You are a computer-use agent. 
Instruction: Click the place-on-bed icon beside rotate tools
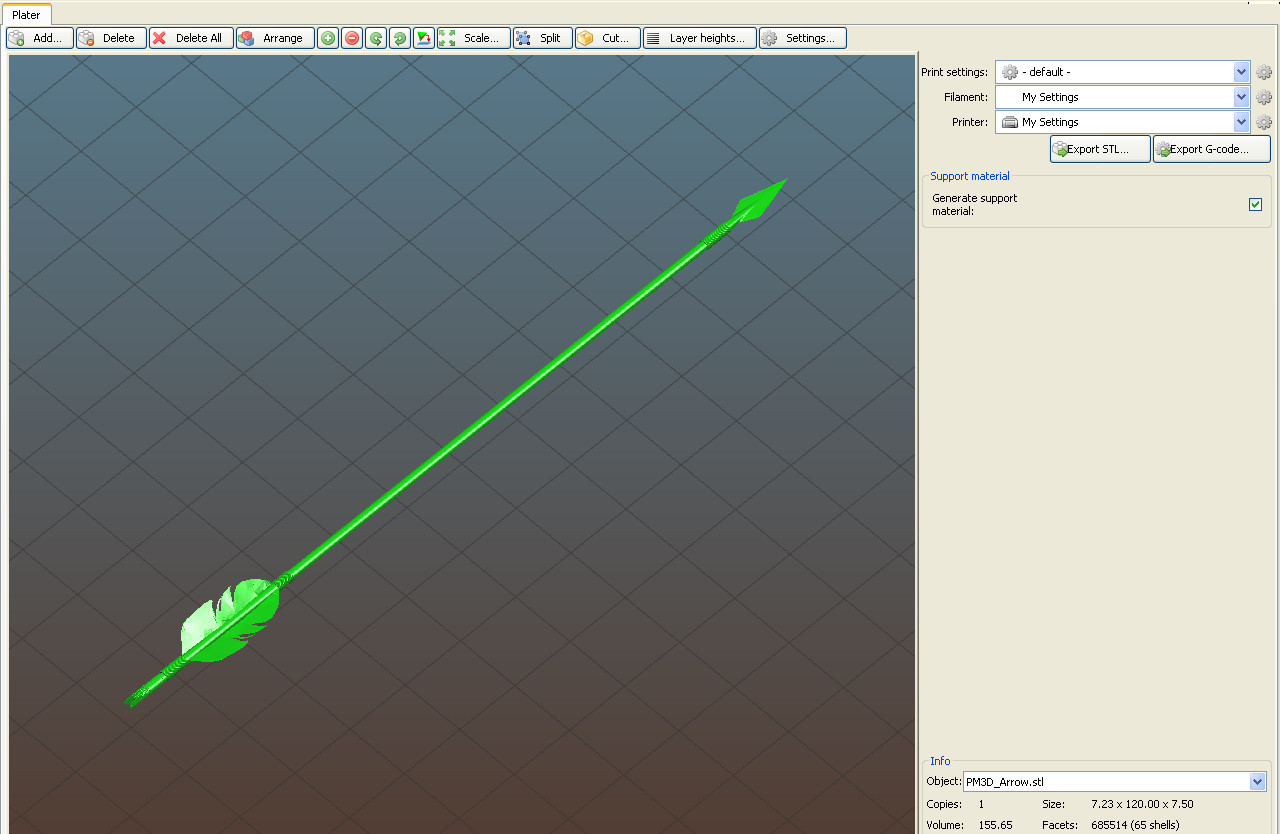click(x=423, y=37)
